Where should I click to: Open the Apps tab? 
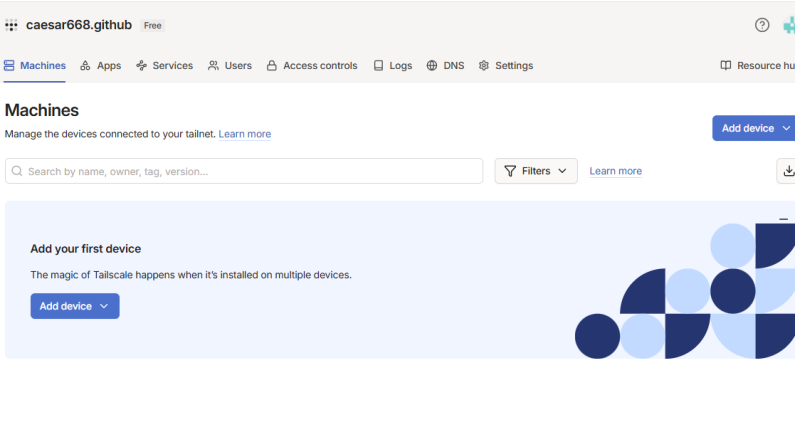100,65
